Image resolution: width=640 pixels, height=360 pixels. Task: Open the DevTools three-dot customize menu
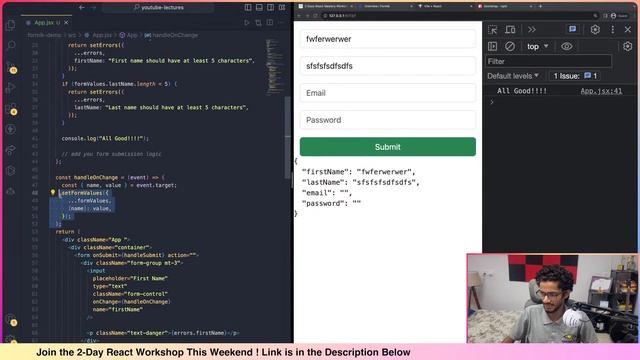click(x=612, y=29)
